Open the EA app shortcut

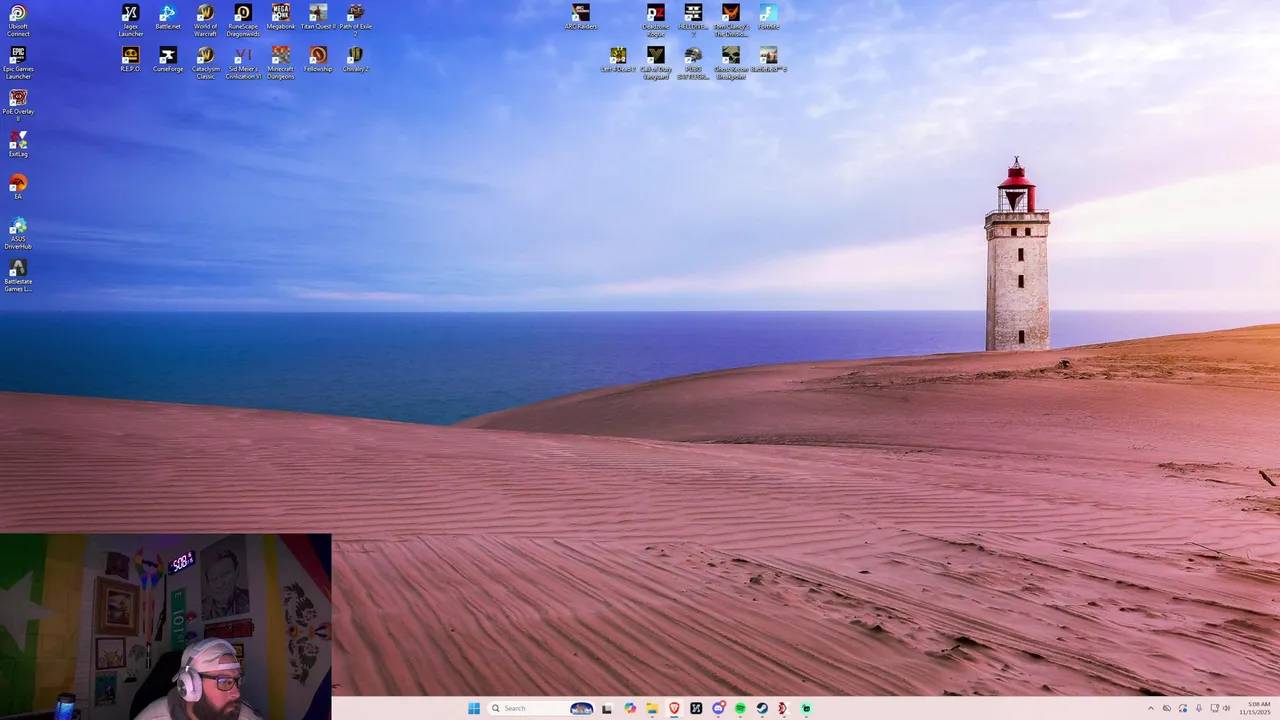18,187
